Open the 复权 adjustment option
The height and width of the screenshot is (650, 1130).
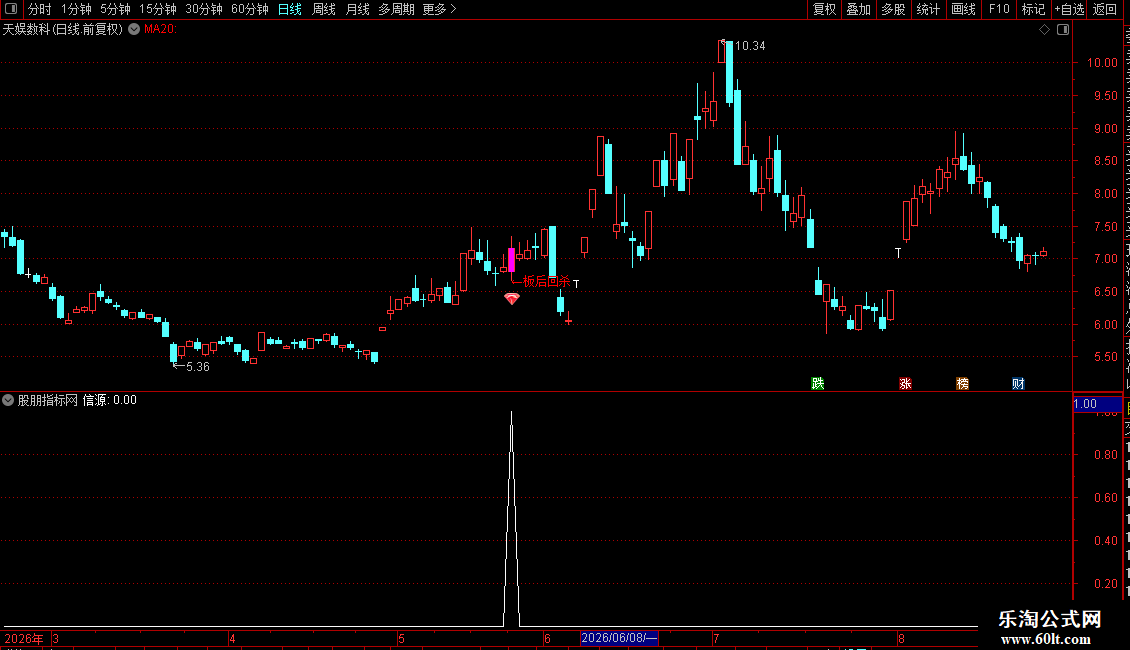[x=824, y=9]
